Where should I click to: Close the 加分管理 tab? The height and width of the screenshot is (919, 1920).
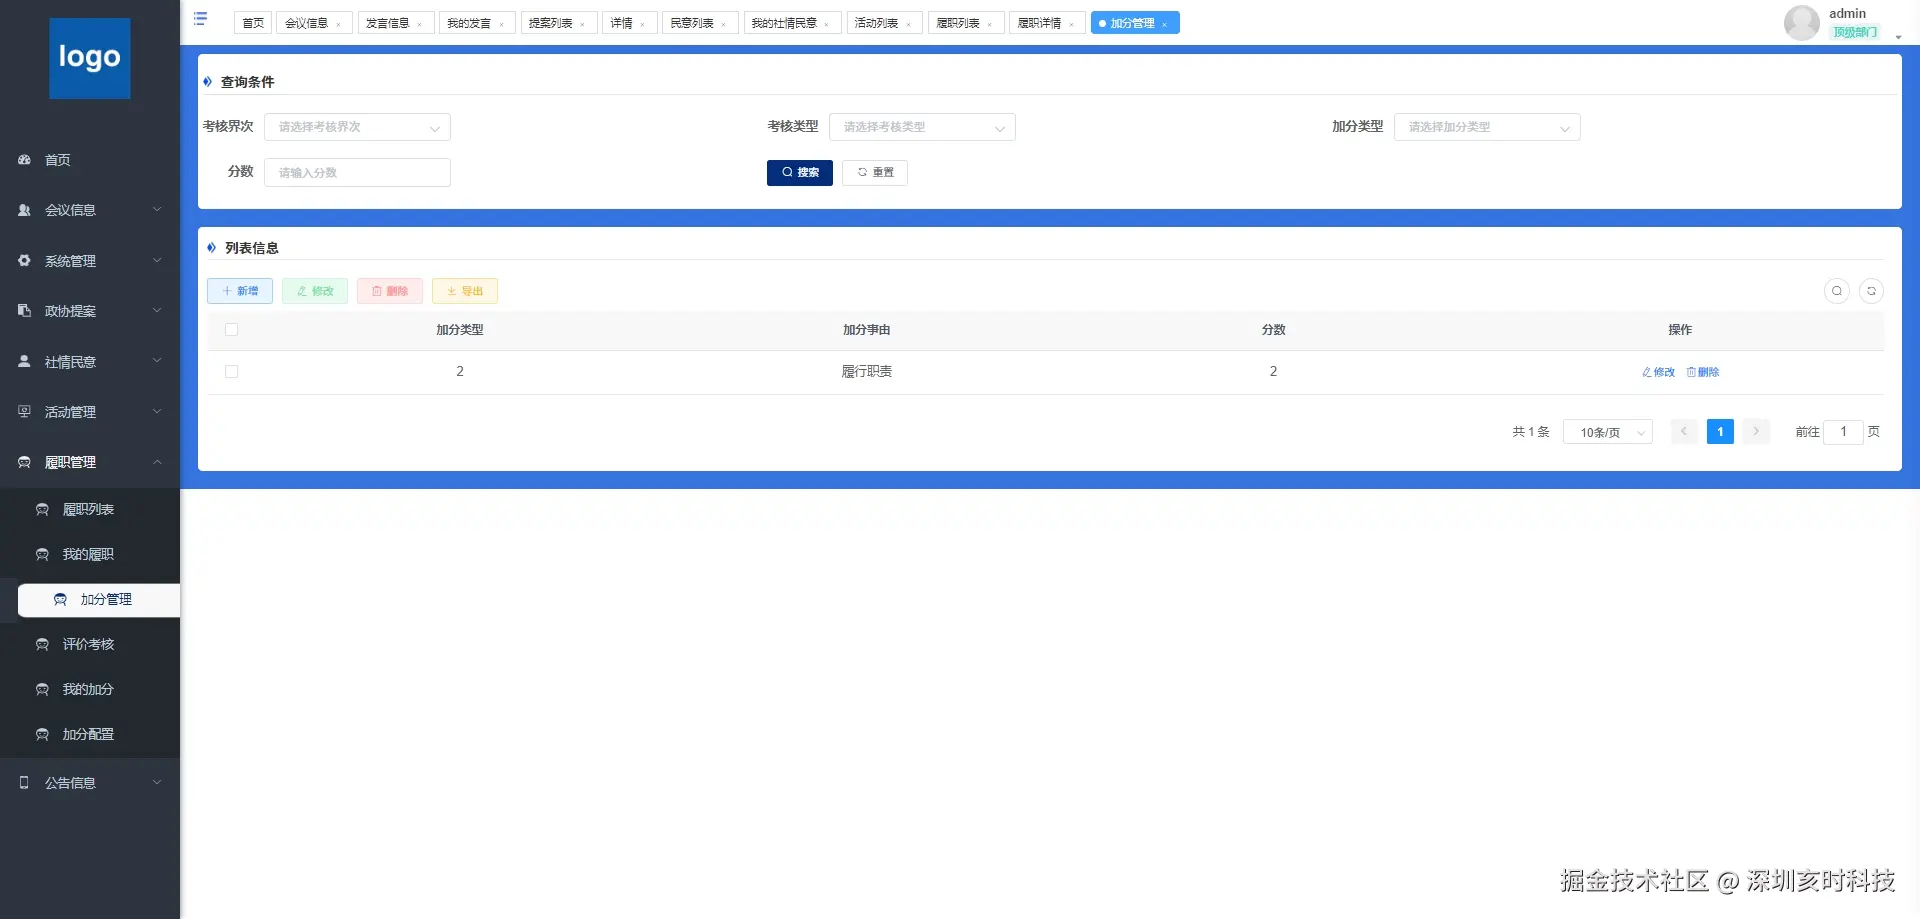click(1164, 24)
